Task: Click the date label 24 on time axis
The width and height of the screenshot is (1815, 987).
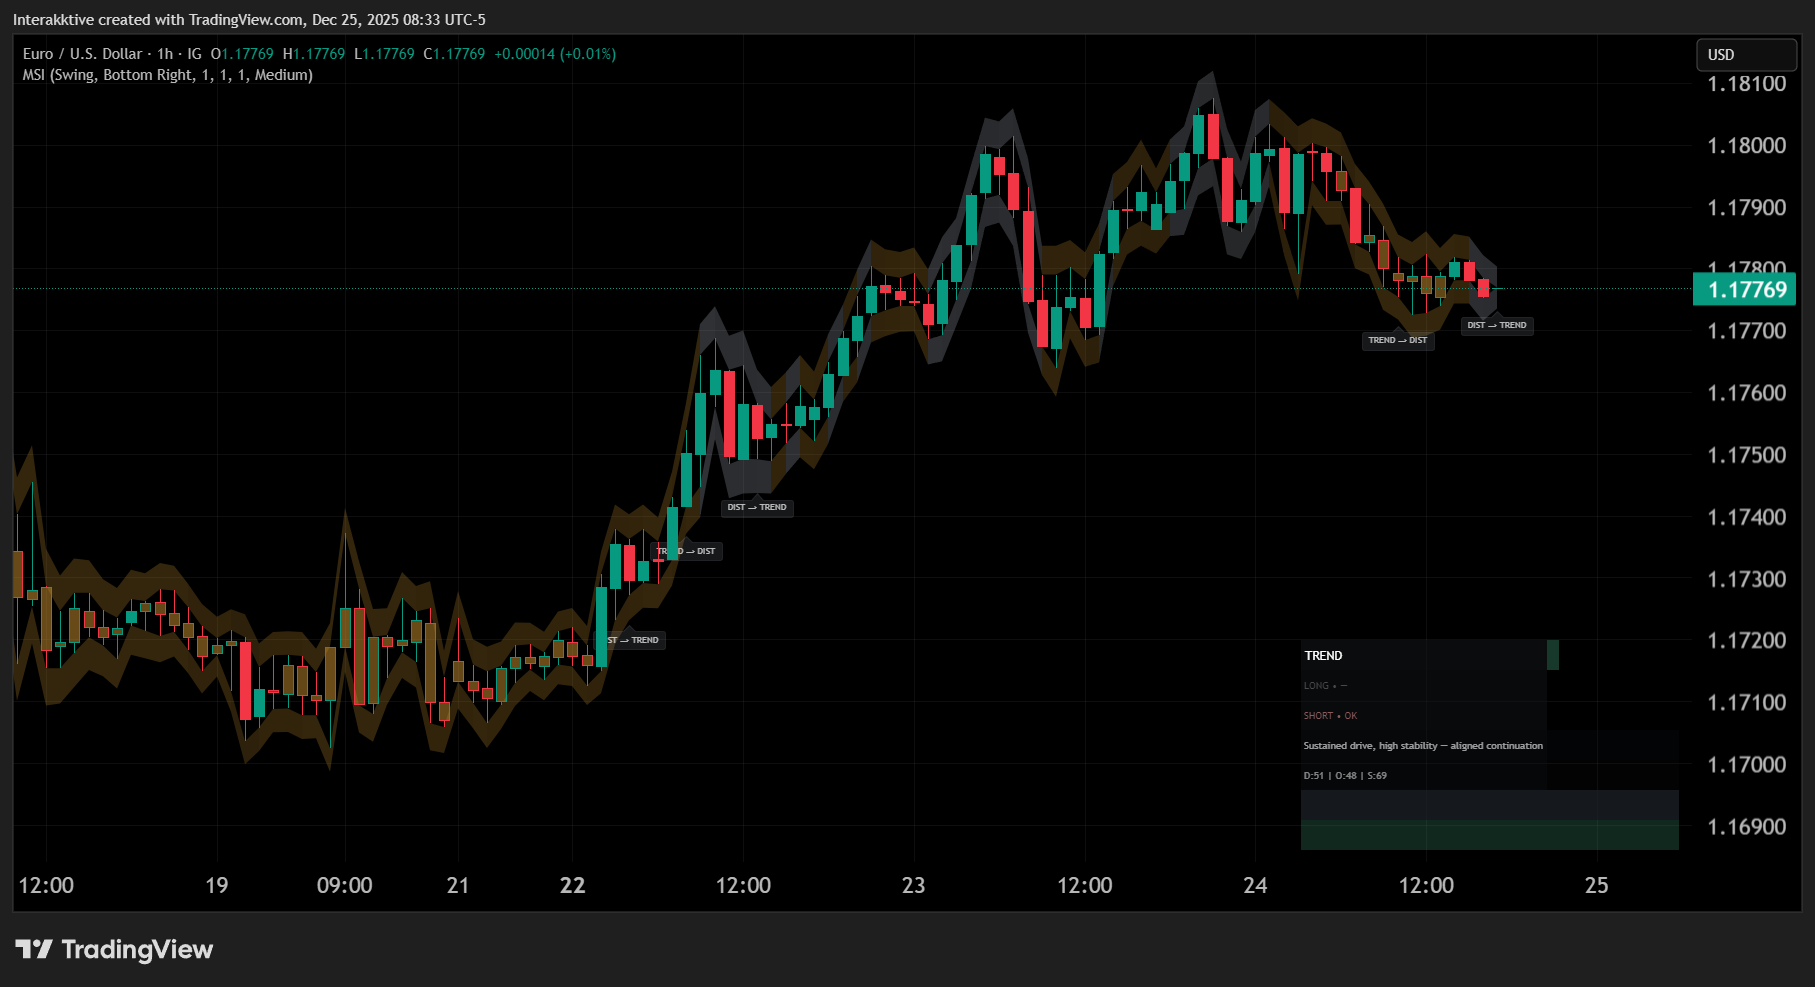Action: [x=1255, y=885]
